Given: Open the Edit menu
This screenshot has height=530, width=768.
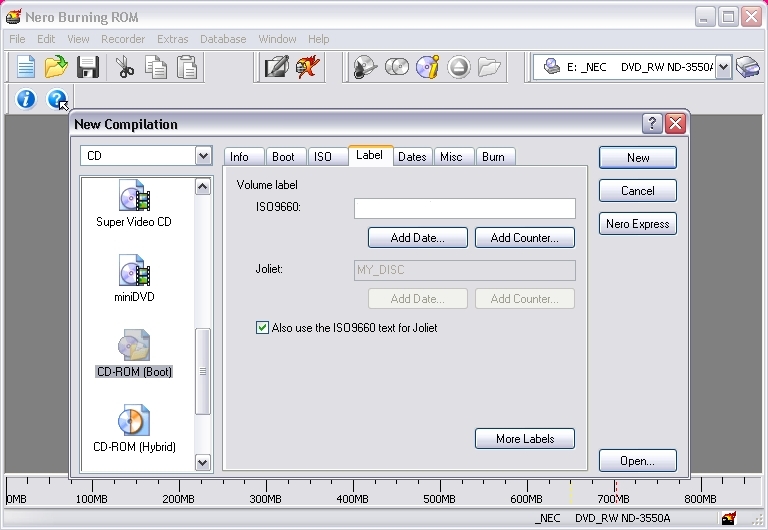Looking at the screenshot, I should point(46,39).
